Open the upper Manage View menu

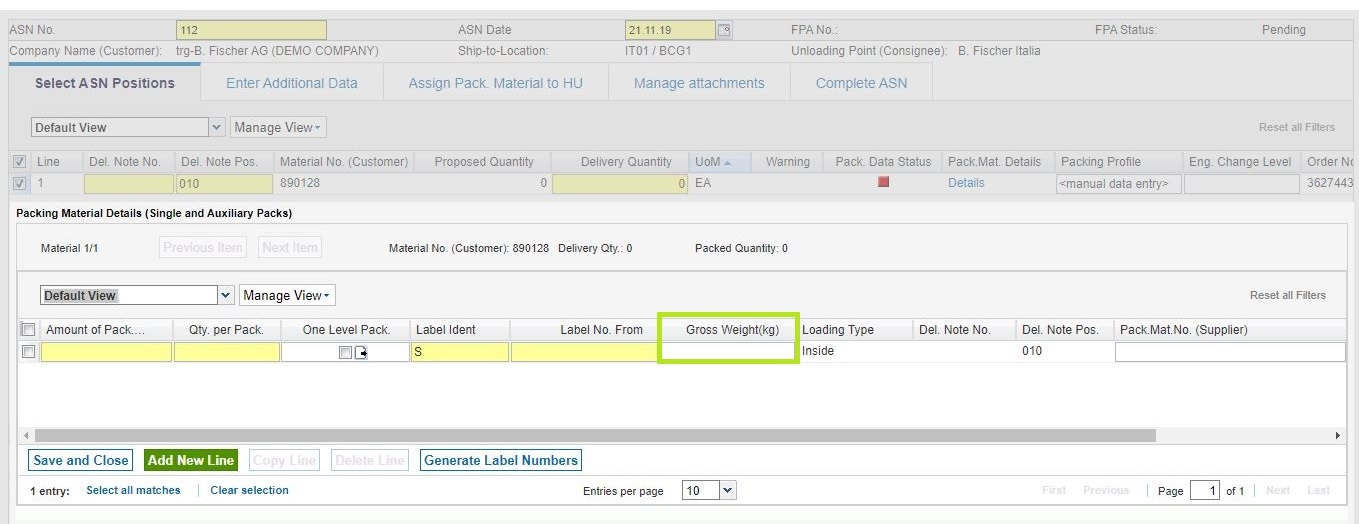coord(278,127)
